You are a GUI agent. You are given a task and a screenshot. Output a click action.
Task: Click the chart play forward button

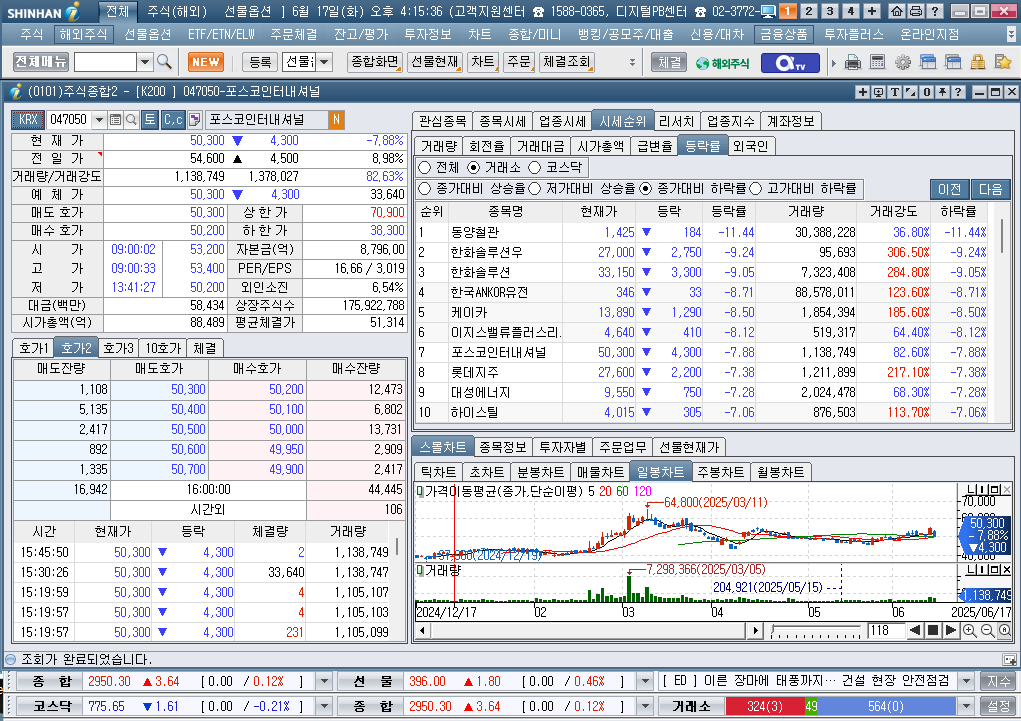951,630
